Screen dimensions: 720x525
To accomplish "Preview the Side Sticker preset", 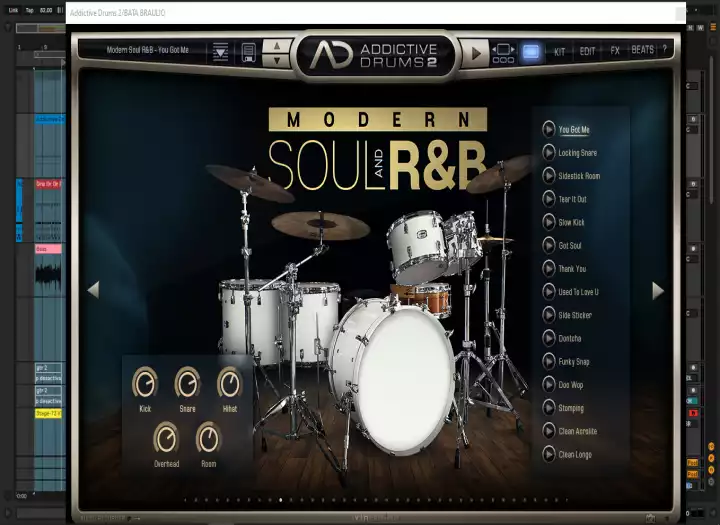I will (x=548, y=315).
